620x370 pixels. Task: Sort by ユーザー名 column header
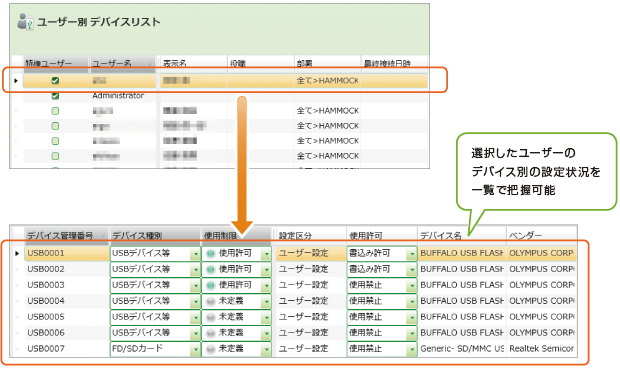[123, 63]
